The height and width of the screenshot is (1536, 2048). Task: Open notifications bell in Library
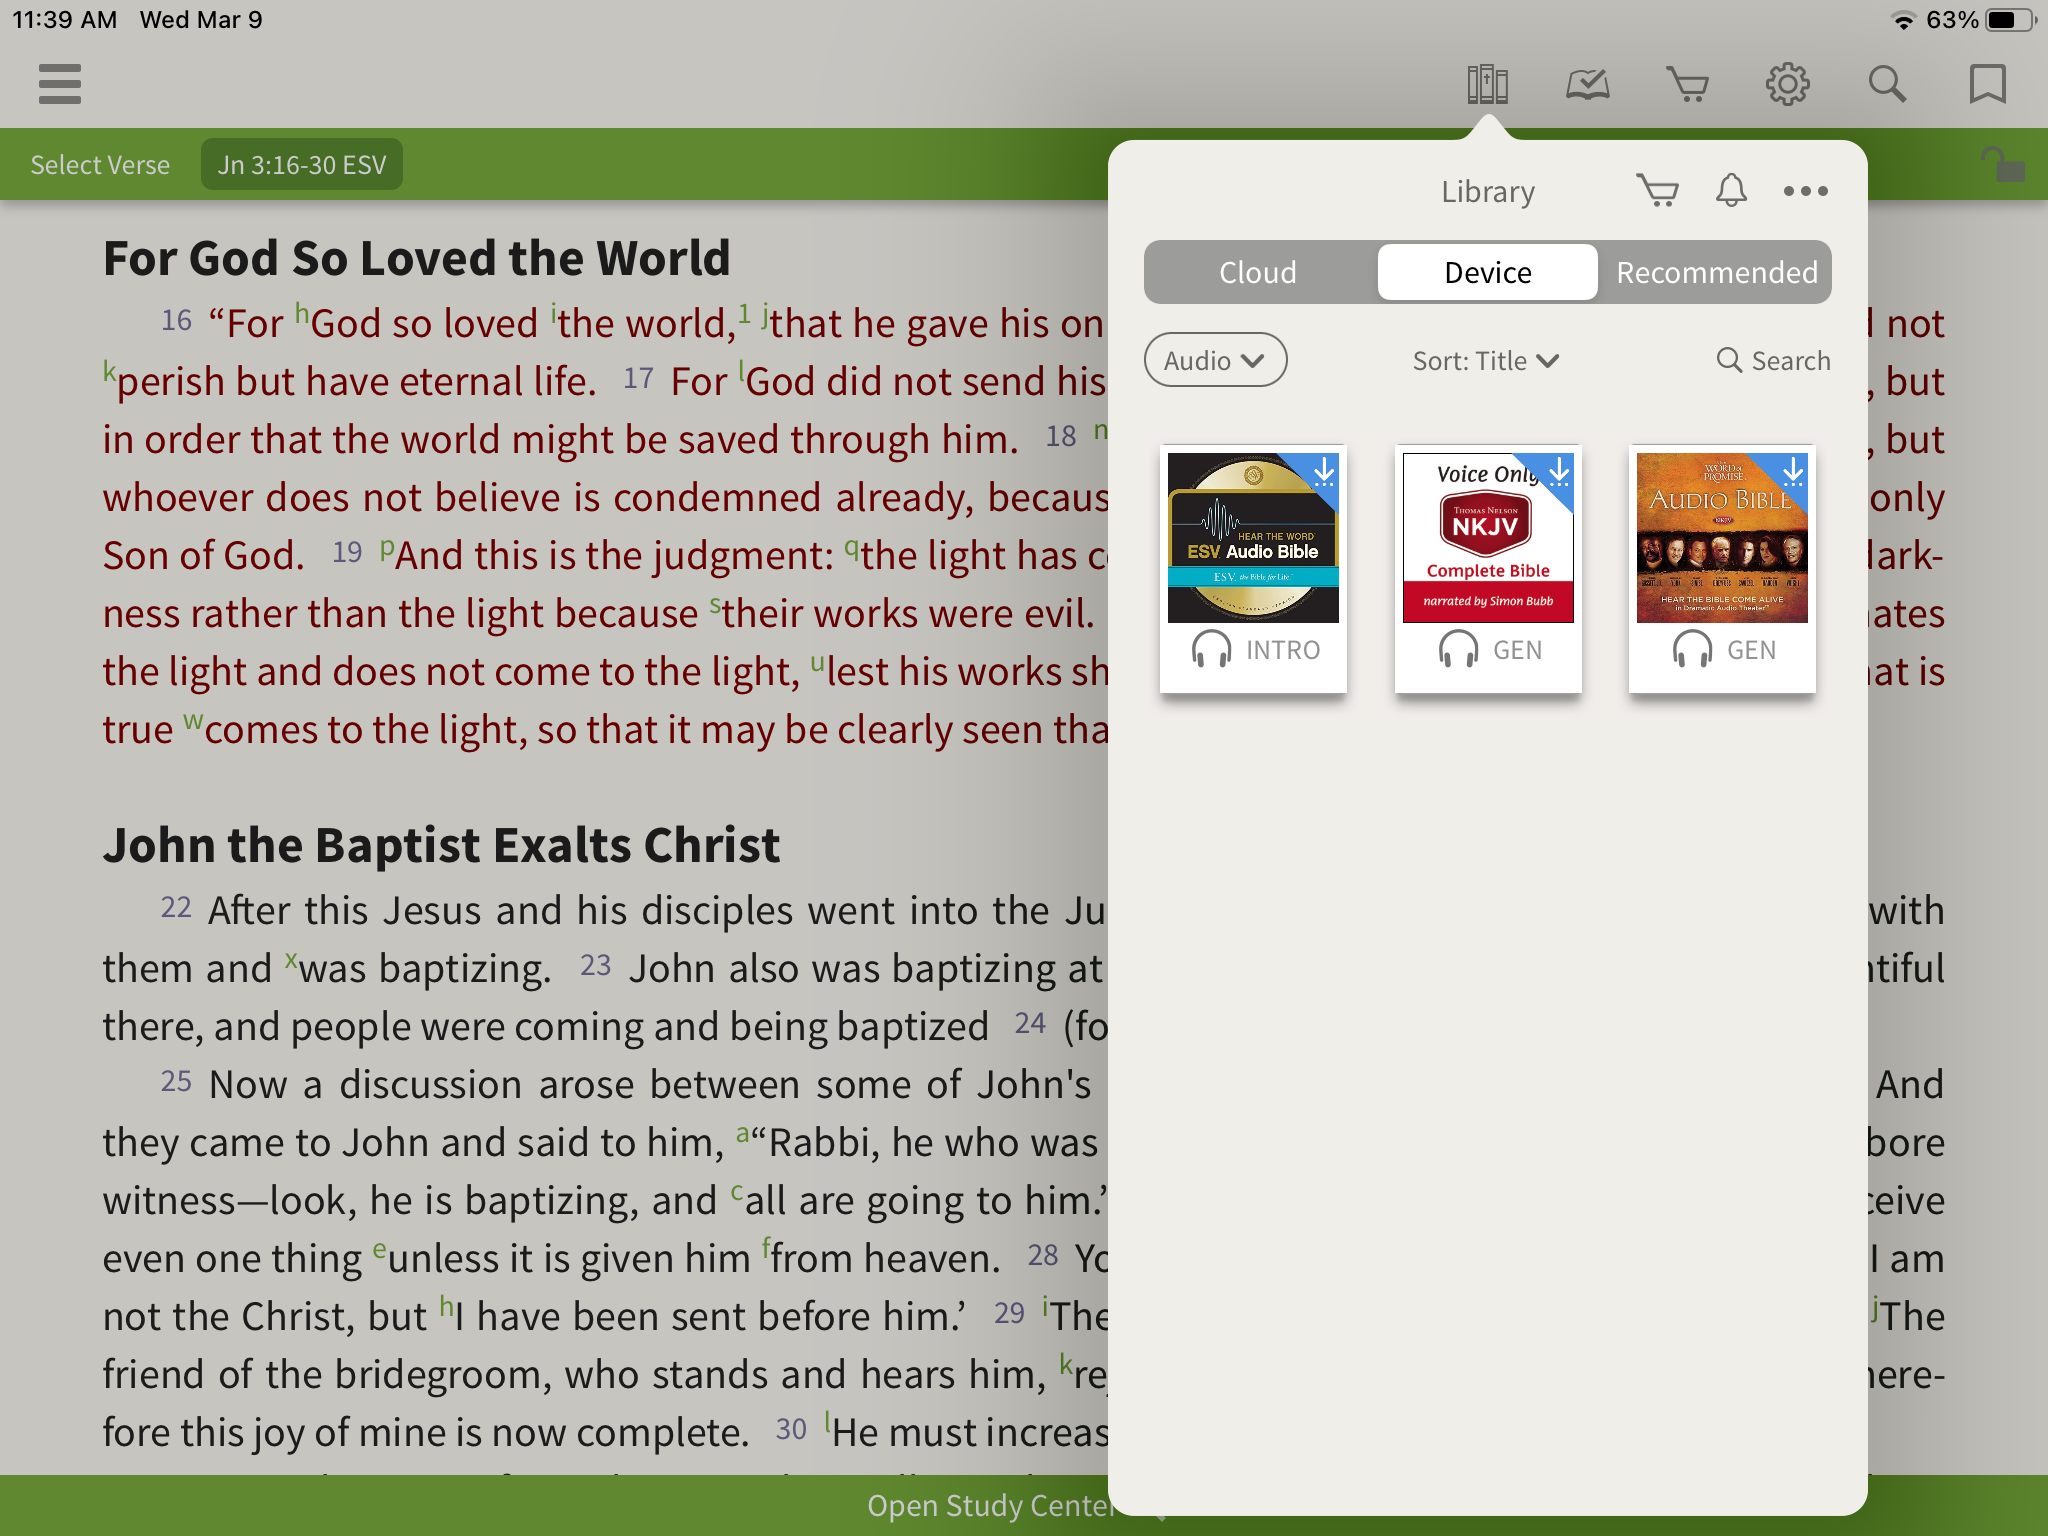point(1731,190)
